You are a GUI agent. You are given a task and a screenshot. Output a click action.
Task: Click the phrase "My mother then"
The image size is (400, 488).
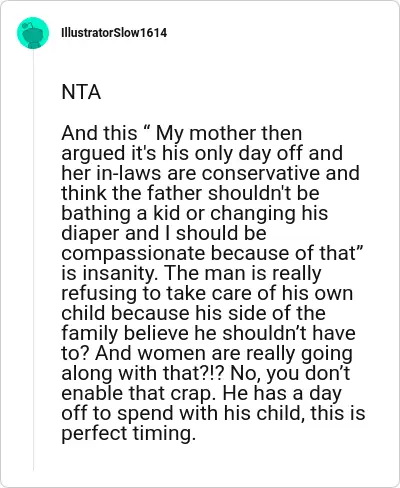pyautogui.click(x=229, y=133)
